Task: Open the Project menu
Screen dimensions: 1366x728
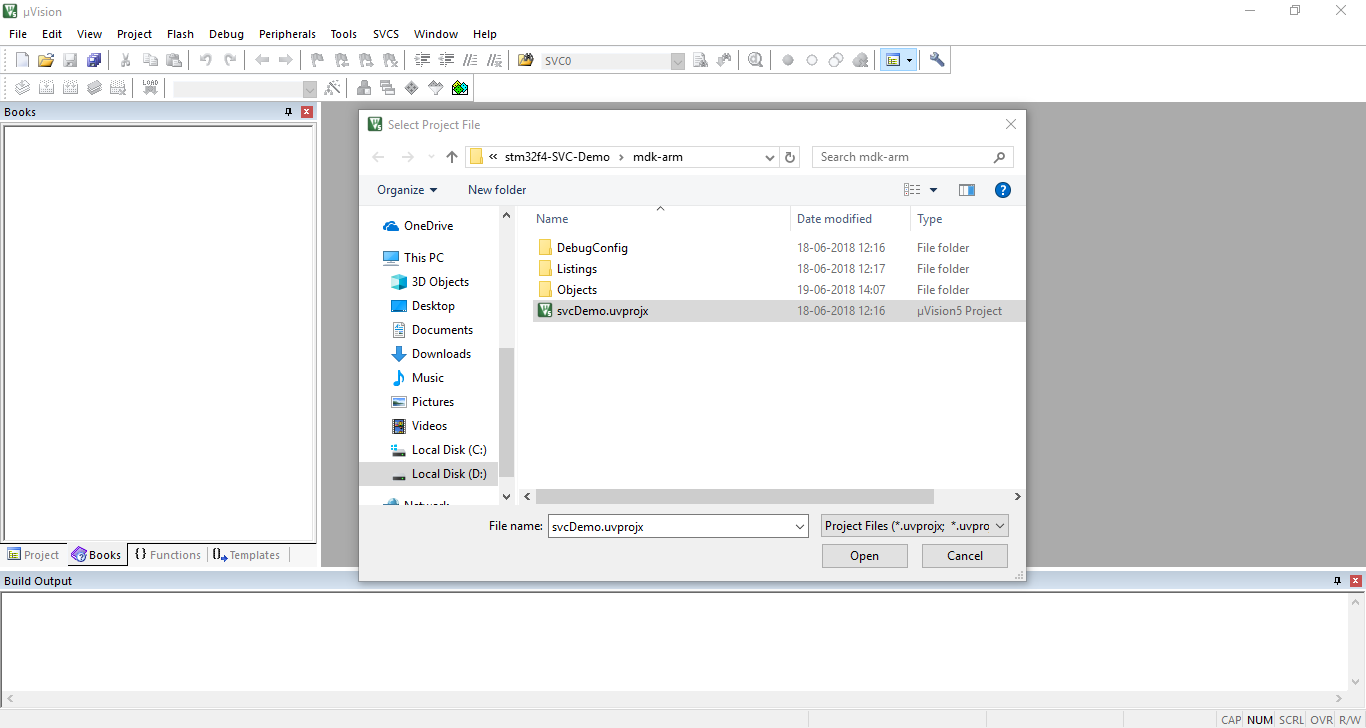Action: click(x=134, y=34)
